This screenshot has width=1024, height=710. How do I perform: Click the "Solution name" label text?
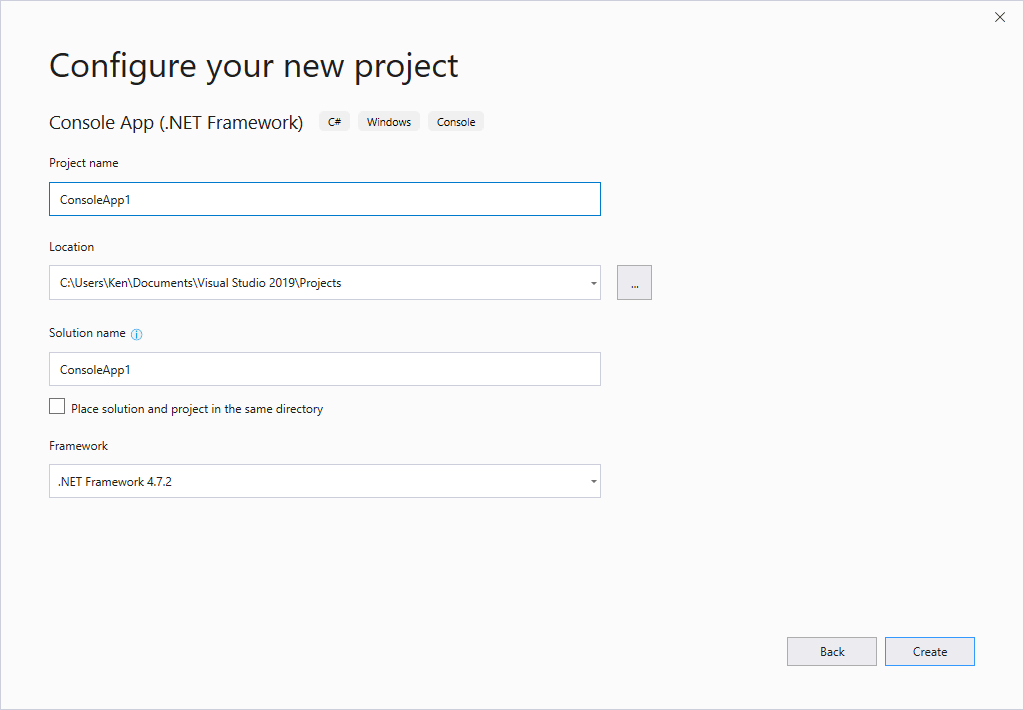(x=87, y=333)
